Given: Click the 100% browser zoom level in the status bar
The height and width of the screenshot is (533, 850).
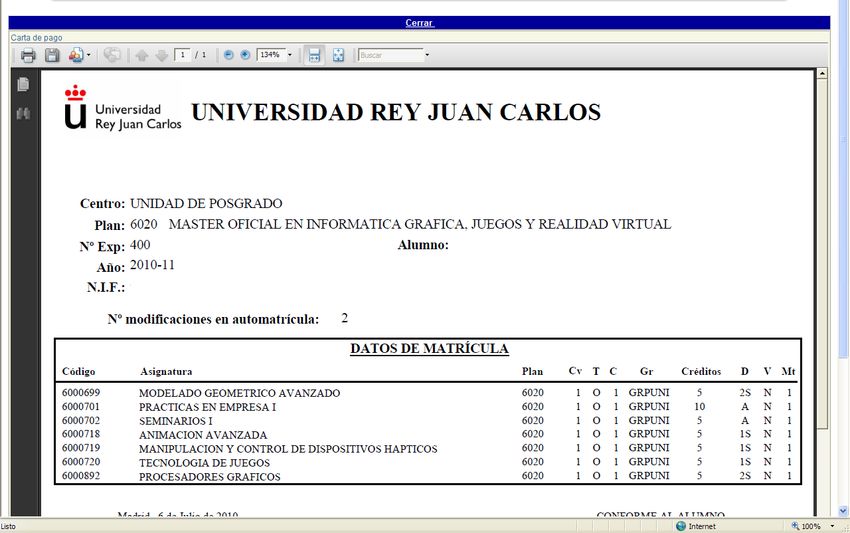Looking at the screenshot, I should pos(810,526).
